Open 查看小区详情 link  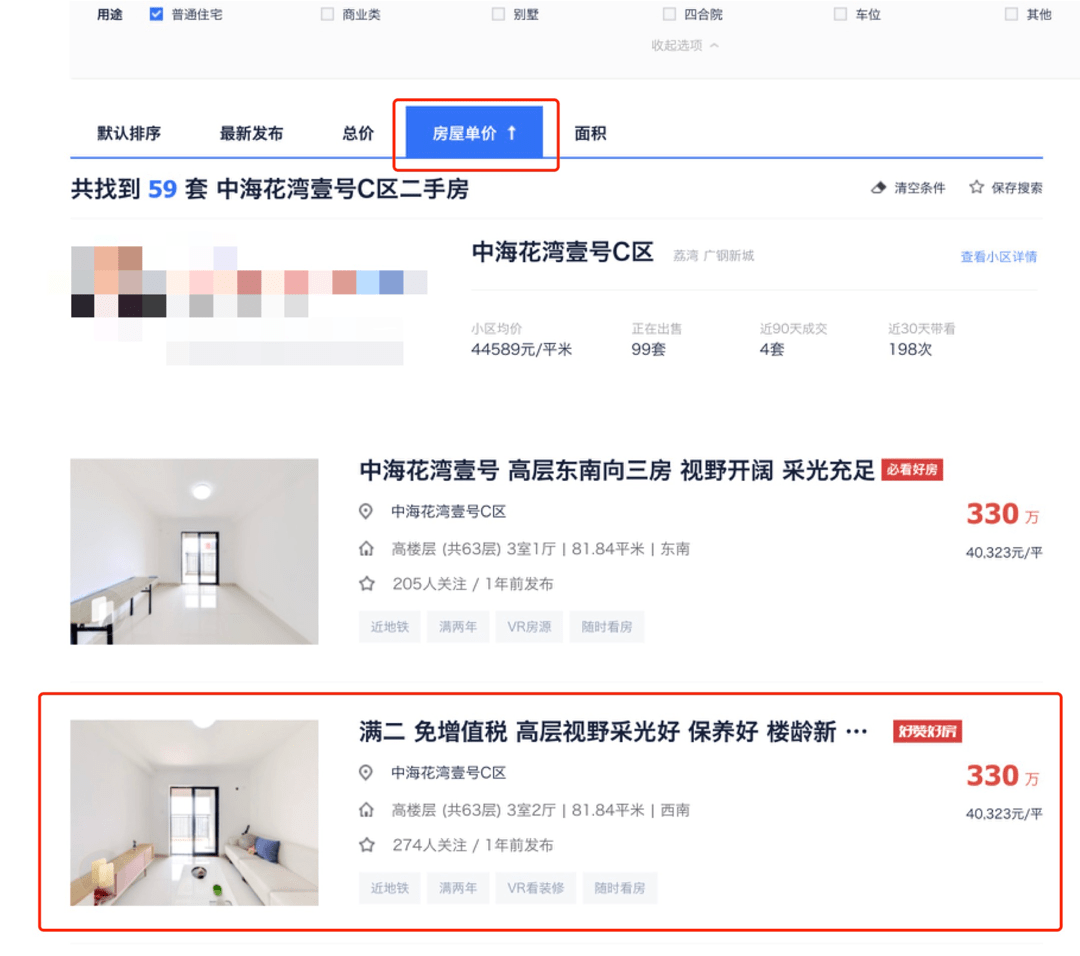click(x=999, y=257)
